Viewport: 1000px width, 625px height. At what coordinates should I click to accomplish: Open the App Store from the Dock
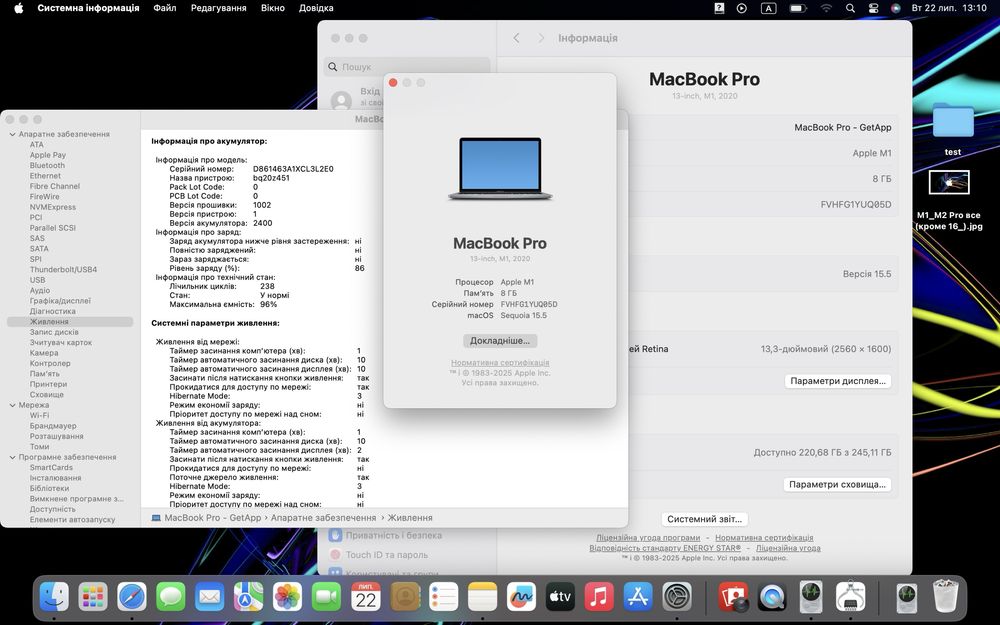click(638, 598)
